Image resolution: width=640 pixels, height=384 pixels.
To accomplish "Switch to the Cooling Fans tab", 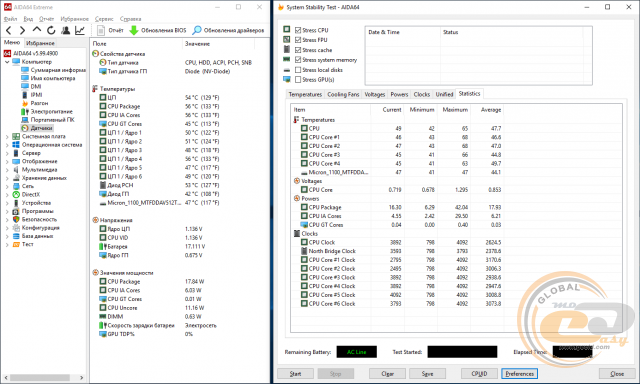I will [343, 94].
